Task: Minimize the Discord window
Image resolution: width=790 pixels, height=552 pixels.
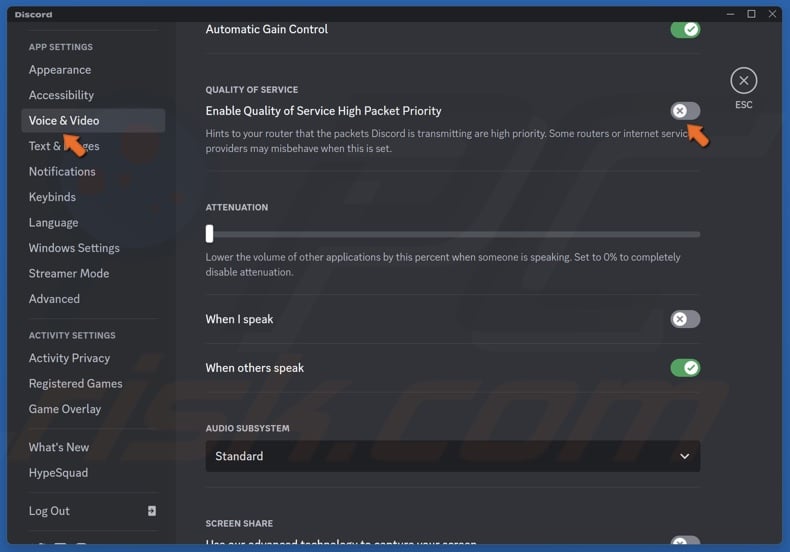Action: pyautogui.click(x=730, y=14)
